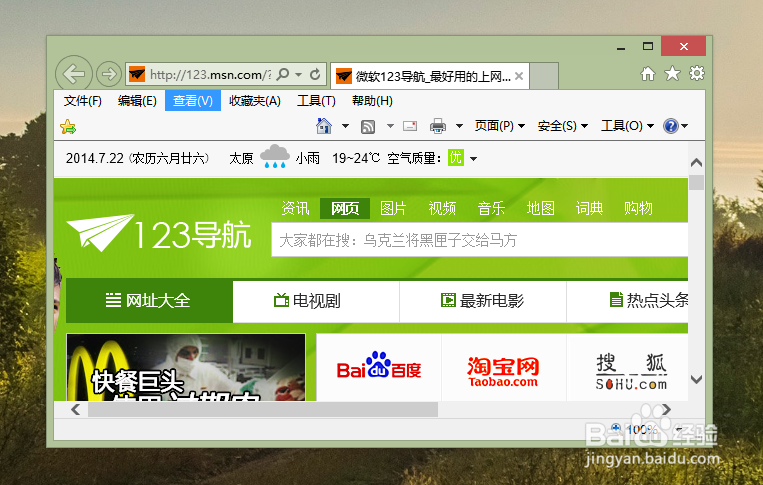Open the gear settings icon
This screenshot has height=485, width=763.
coord(697,73)
